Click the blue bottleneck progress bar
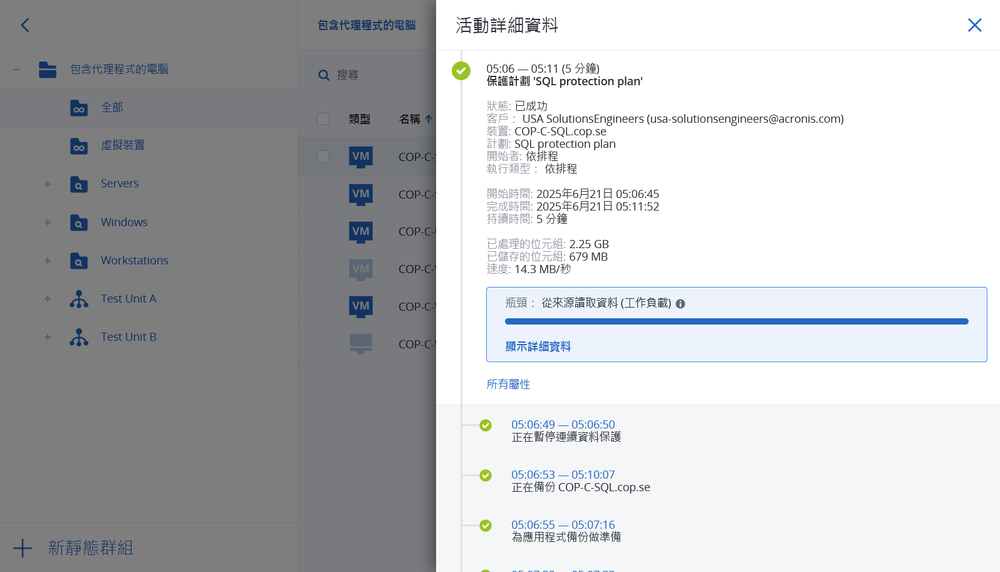 tap(736, 322)
